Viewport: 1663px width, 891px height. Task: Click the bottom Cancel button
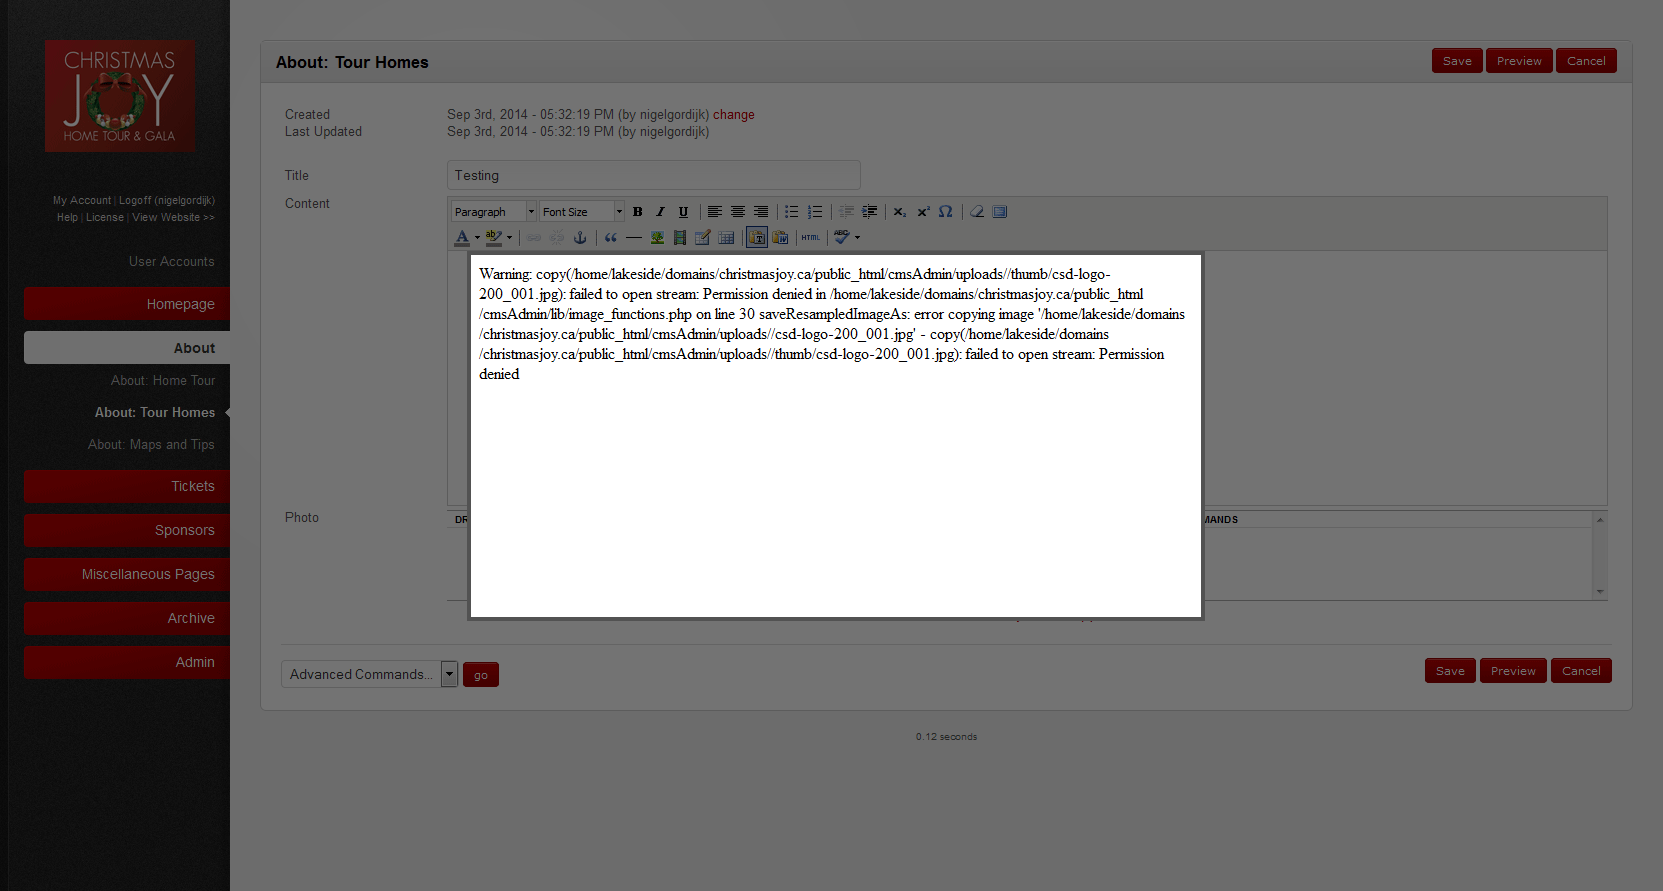click(1581, 671)
